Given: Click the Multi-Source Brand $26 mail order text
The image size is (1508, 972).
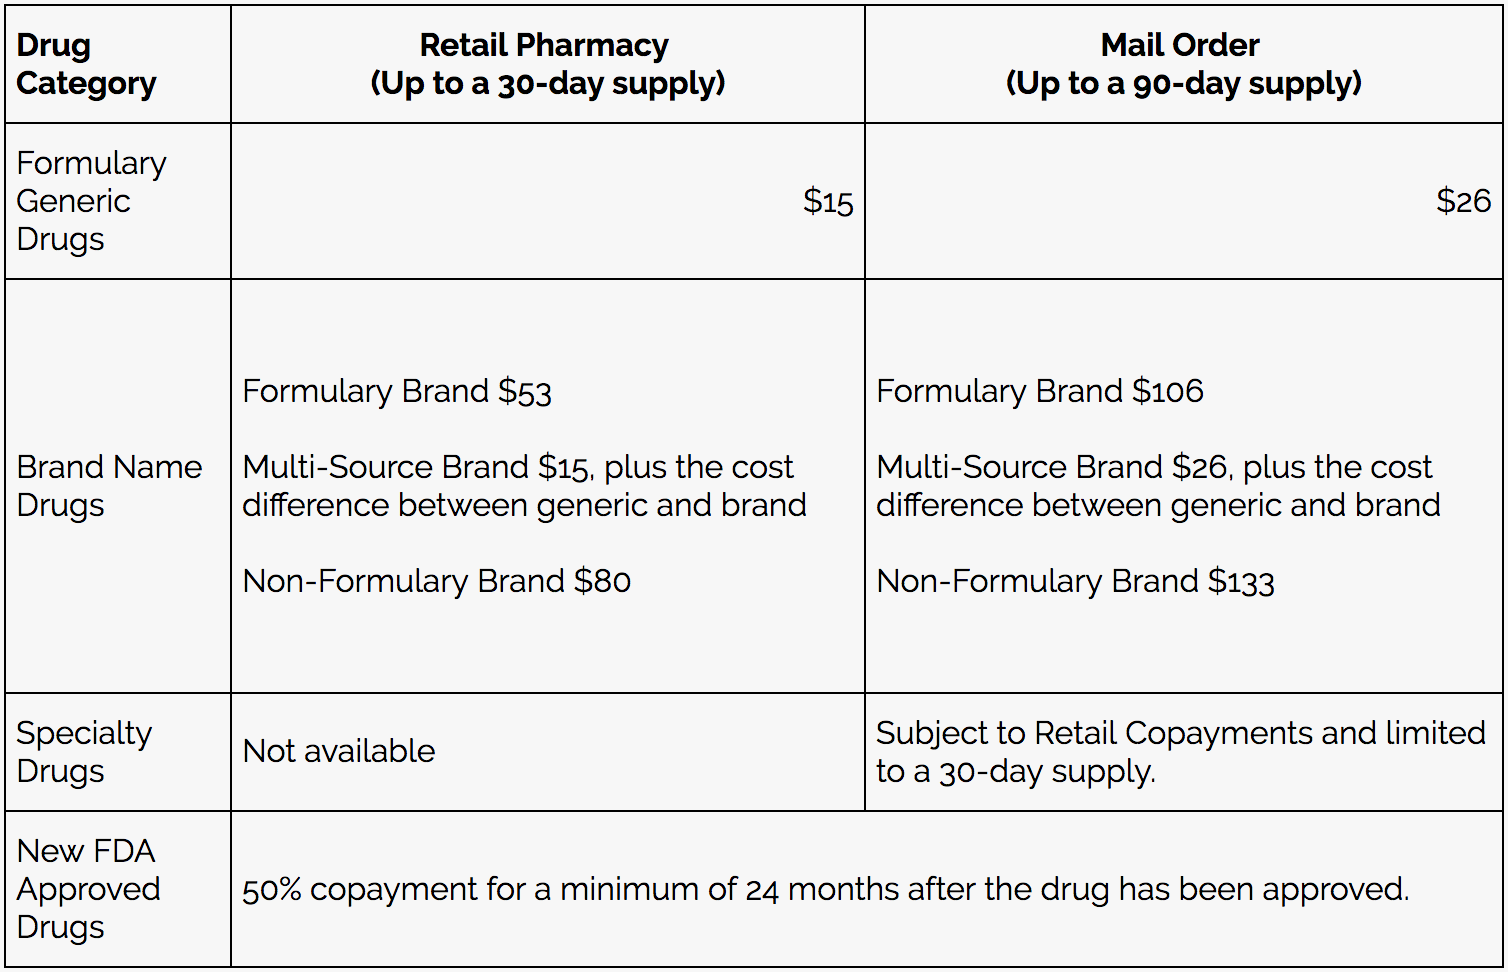Looking at the screenshot, I should 1158,486.
